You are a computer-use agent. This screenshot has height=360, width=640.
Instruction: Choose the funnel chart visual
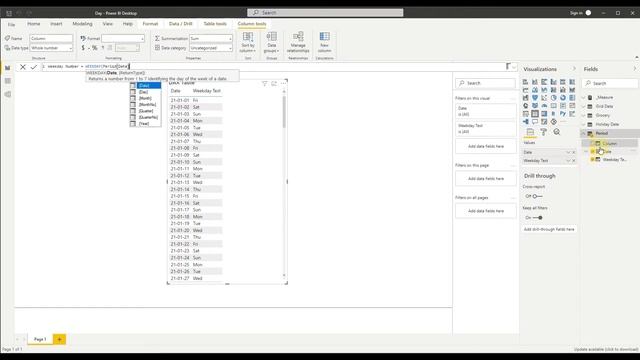[x=535, y=98]
